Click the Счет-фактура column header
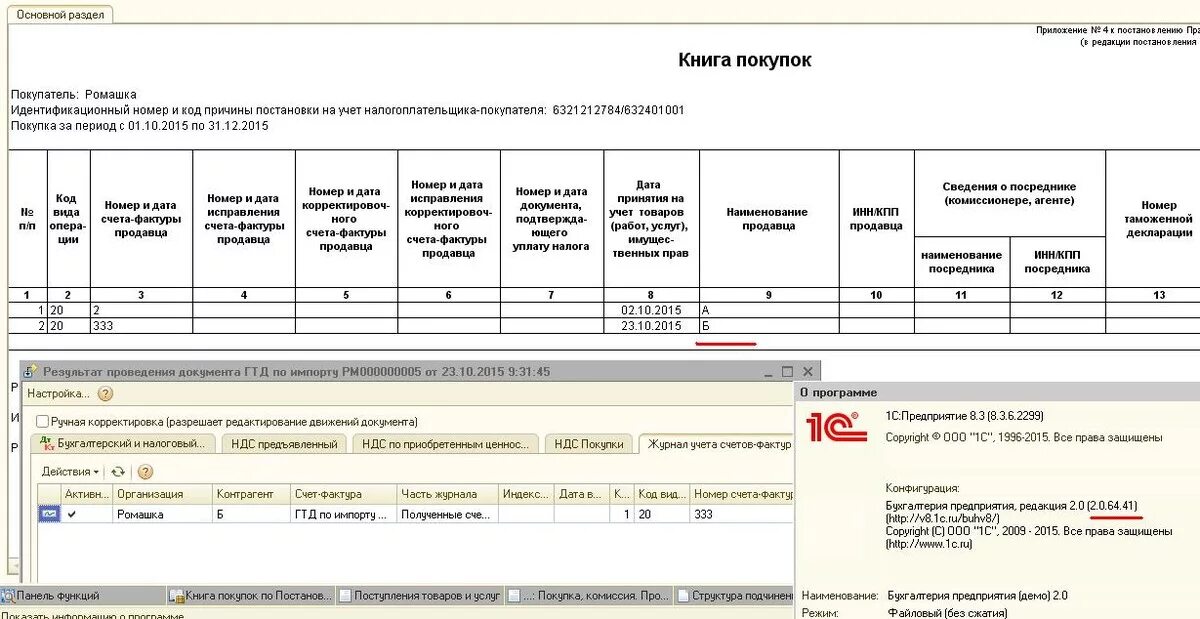Image resolution: width=1200 pixels, height=619 pixels. 343,494
